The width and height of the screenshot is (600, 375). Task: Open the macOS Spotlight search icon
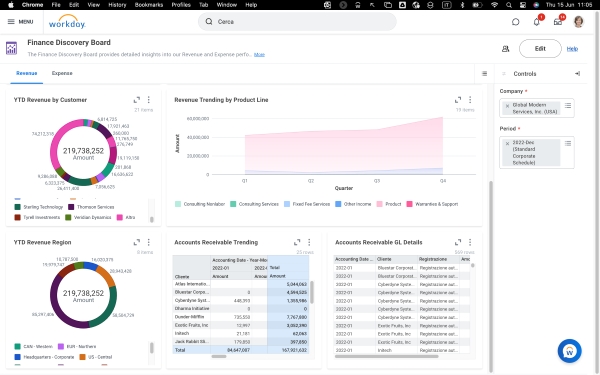point(509,5)
